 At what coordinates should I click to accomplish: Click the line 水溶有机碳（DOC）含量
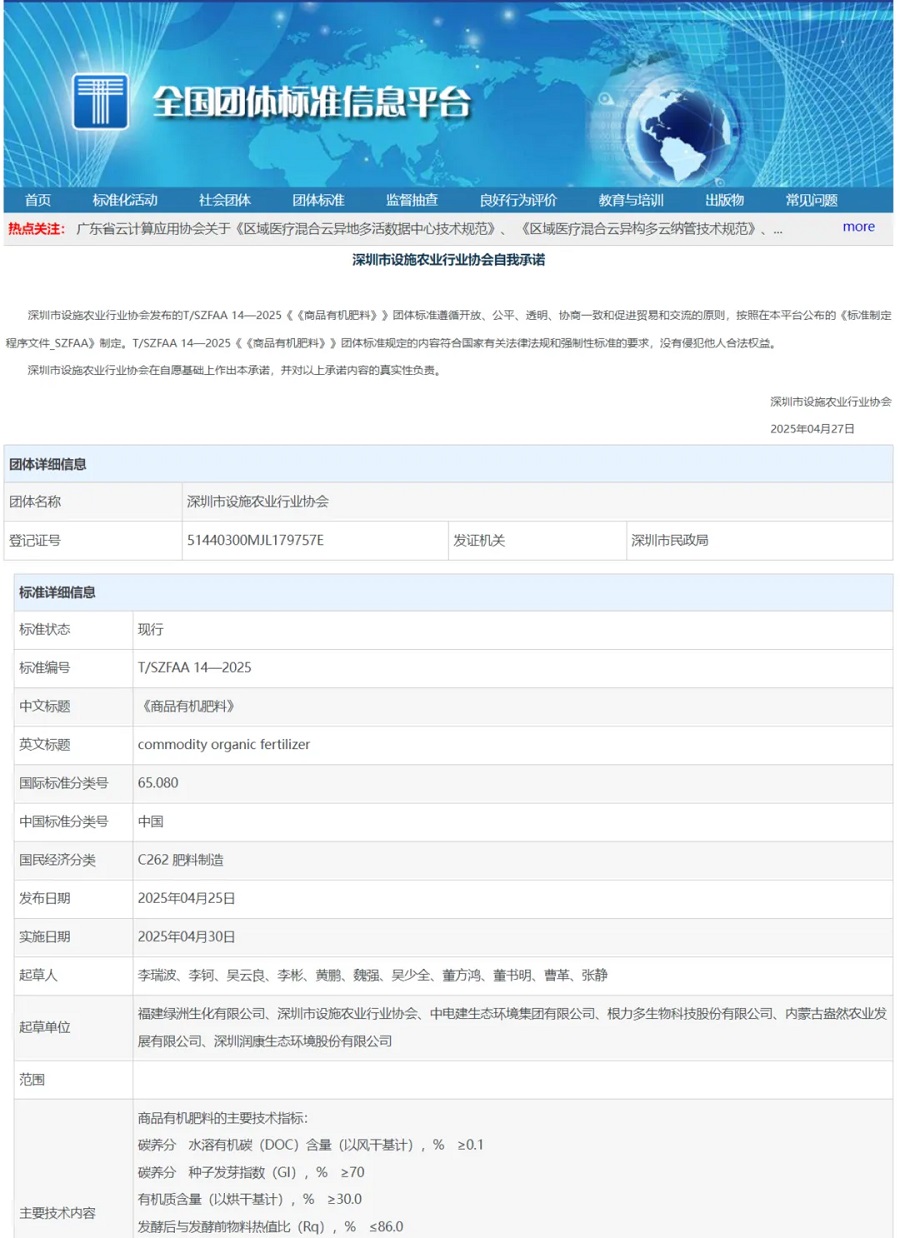(310, 1144)
